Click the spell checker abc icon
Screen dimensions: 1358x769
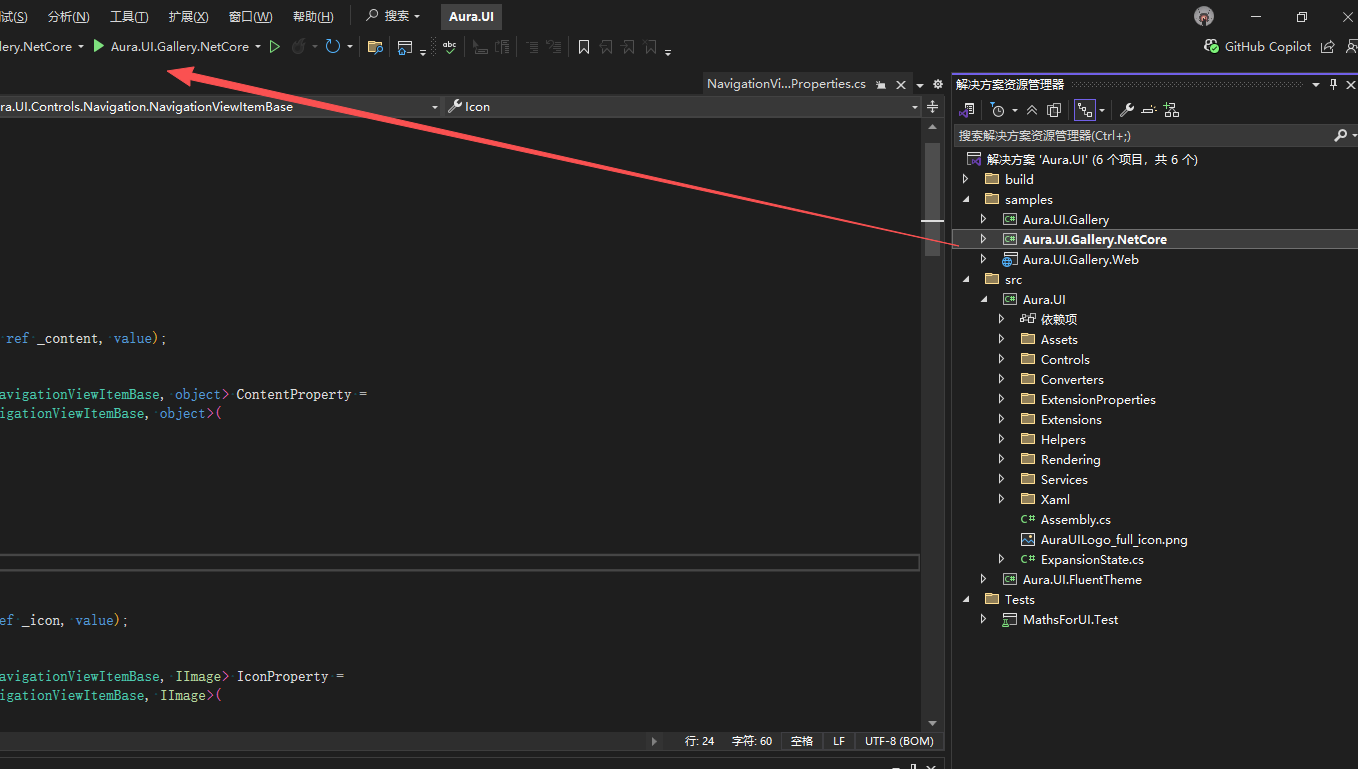[x=450, y=47]
